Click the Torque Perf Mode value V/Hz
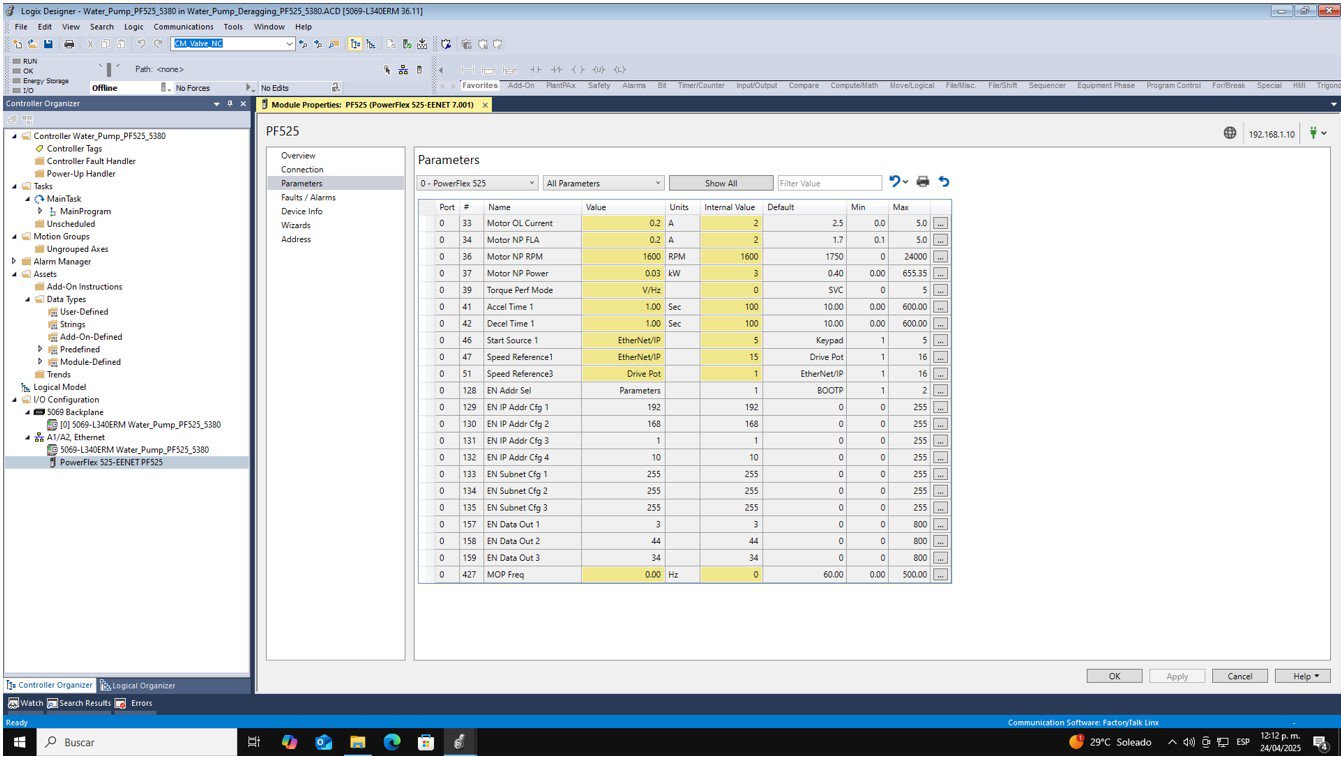Image resolution: width=1341 pixels, height=757 pixels. 622,290
